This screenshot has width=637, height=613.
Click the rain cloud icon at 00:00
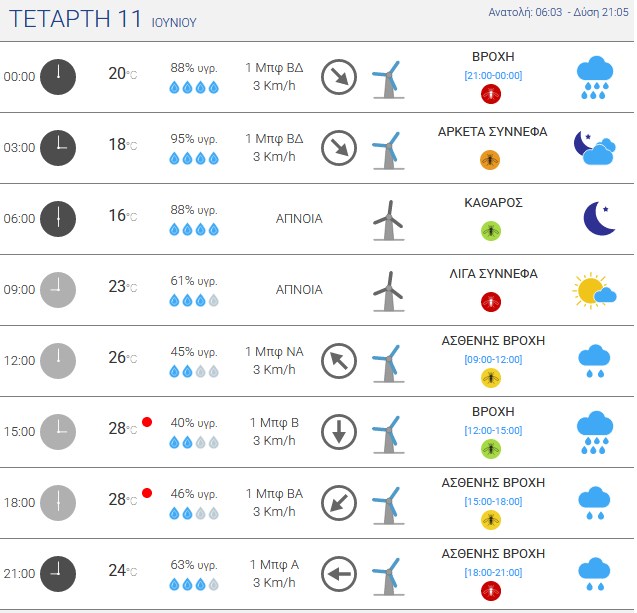595,78
